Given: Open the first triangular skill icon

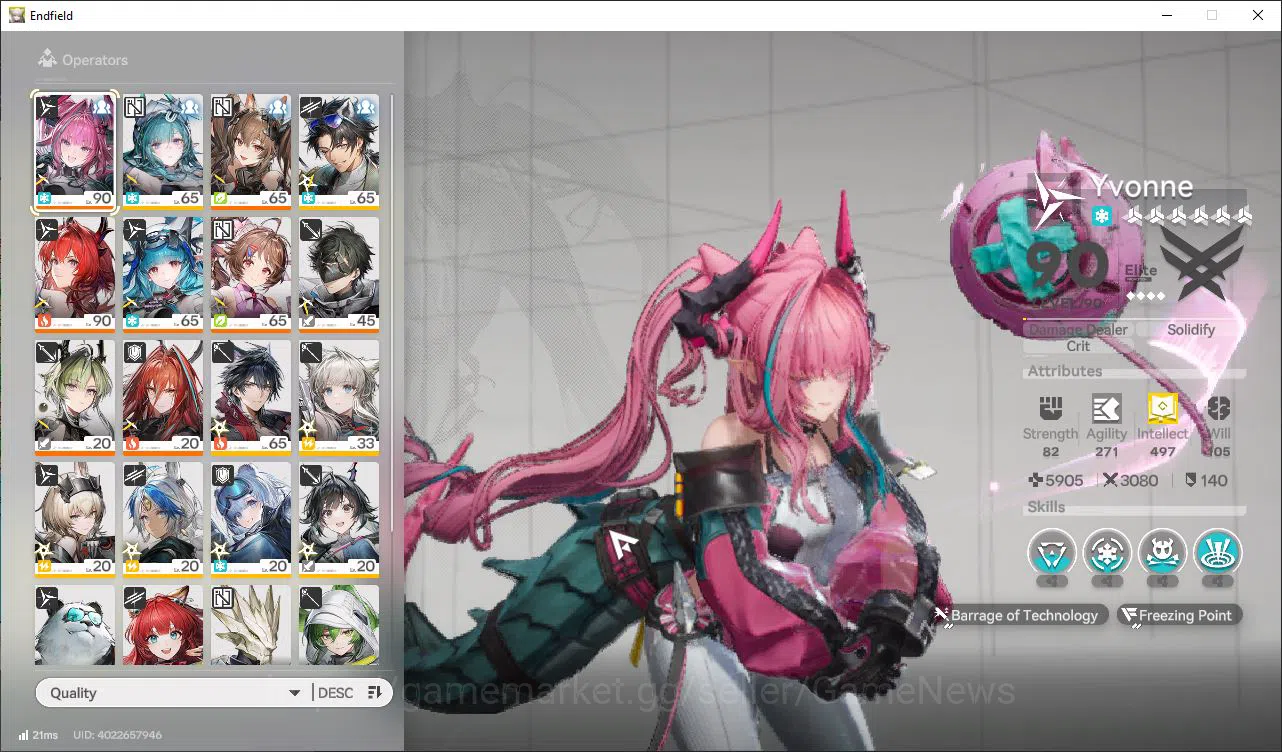Looking at the screenshot, I should (1052, 553).
